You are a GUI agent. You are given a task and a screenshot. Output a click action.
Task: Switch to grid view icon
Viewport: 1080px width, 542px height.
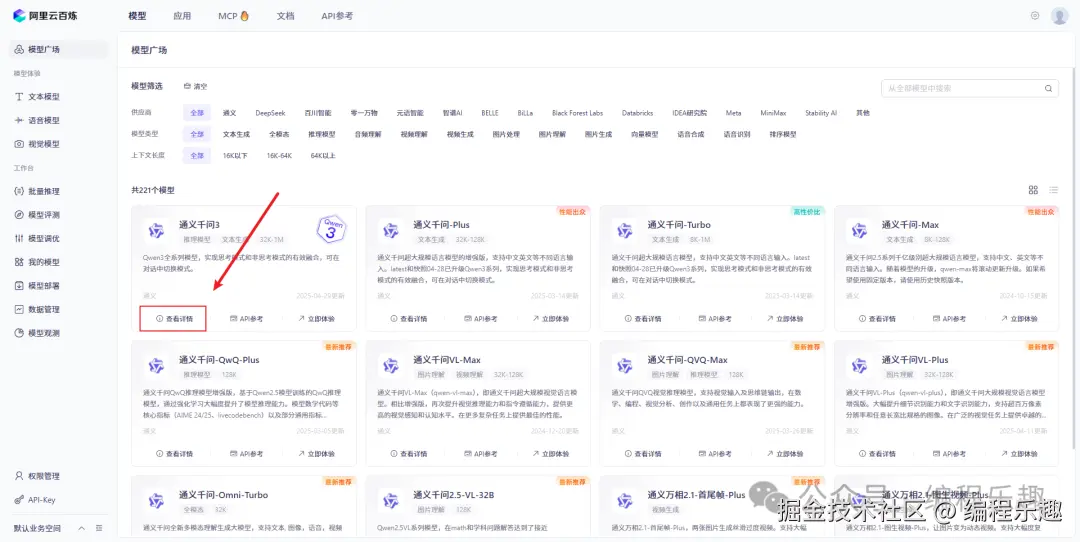[x=1033, y=190]
